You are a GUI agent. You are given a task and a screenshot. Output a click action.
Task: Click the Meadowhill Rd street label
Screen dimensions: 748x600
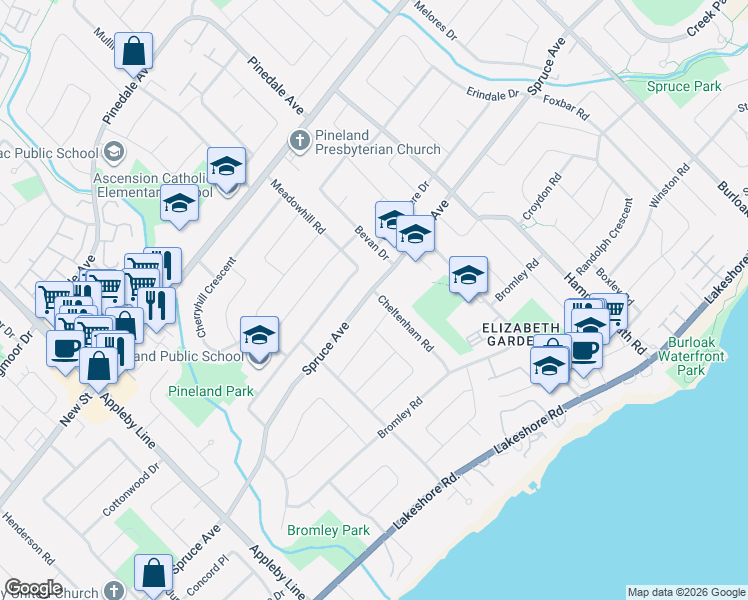298,207
